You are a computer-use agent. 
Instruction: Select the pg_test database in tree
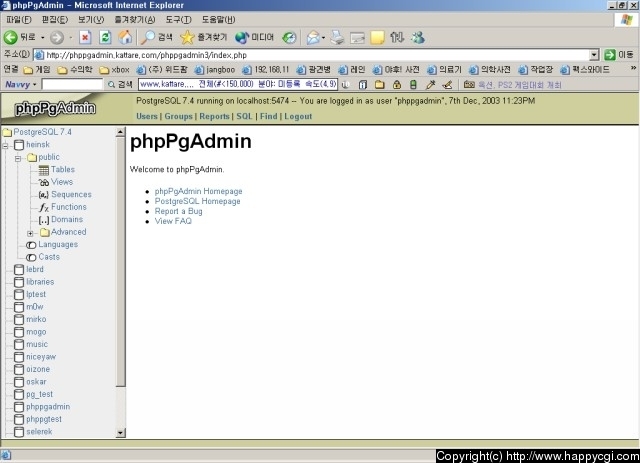(x=40, y=394)
